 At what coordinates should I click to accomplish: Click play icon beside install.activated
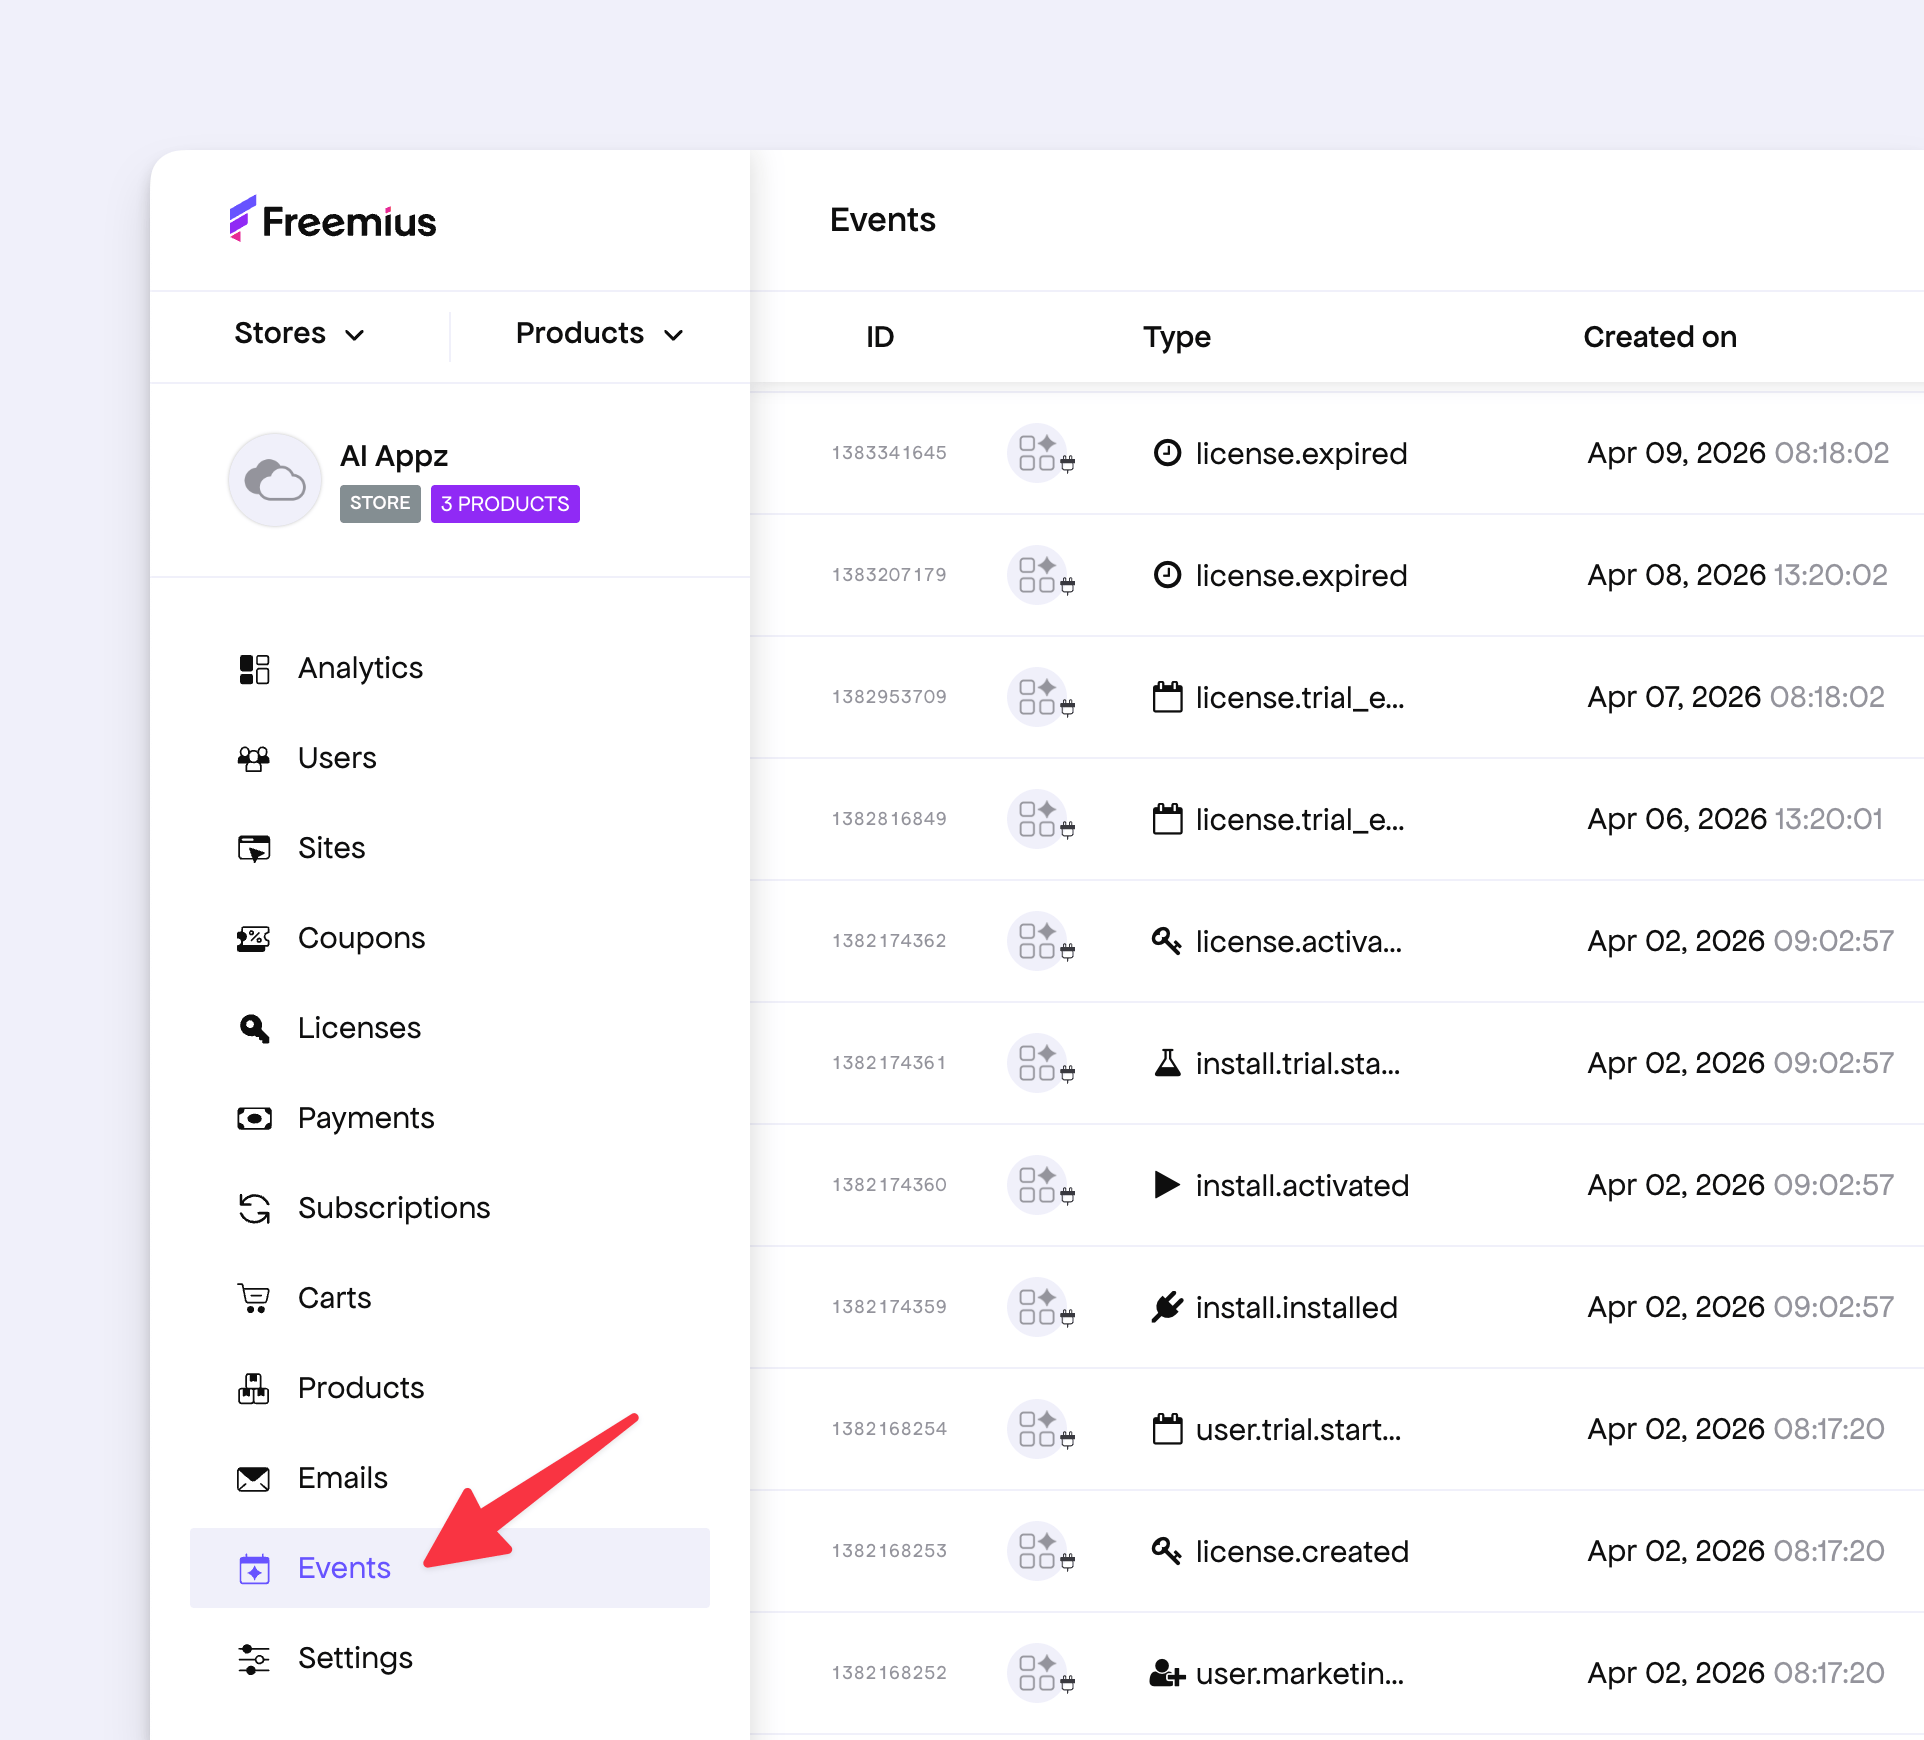click(x=1166, y=1185)
